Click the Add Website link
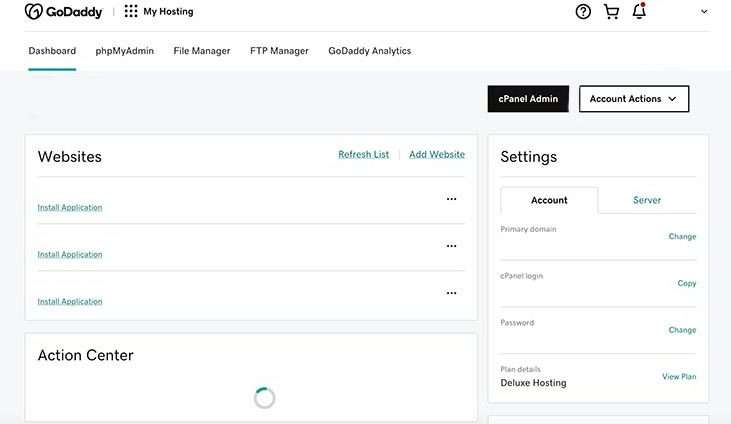731x424 pixels. 437,155
